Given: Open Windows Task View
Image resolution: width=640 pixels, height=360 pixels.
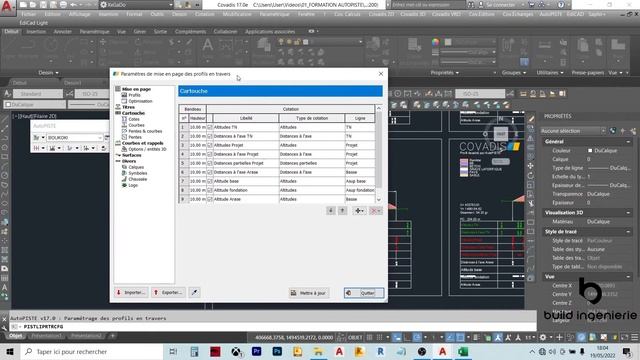Looking at the screenshot, I should (x=173, y=351).
